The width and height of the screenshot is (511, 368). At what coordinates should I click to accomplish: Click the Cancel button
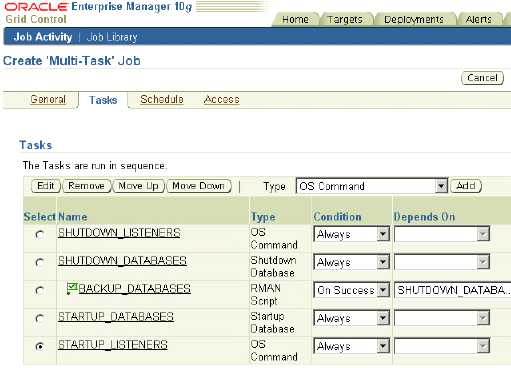pos(482,78)
